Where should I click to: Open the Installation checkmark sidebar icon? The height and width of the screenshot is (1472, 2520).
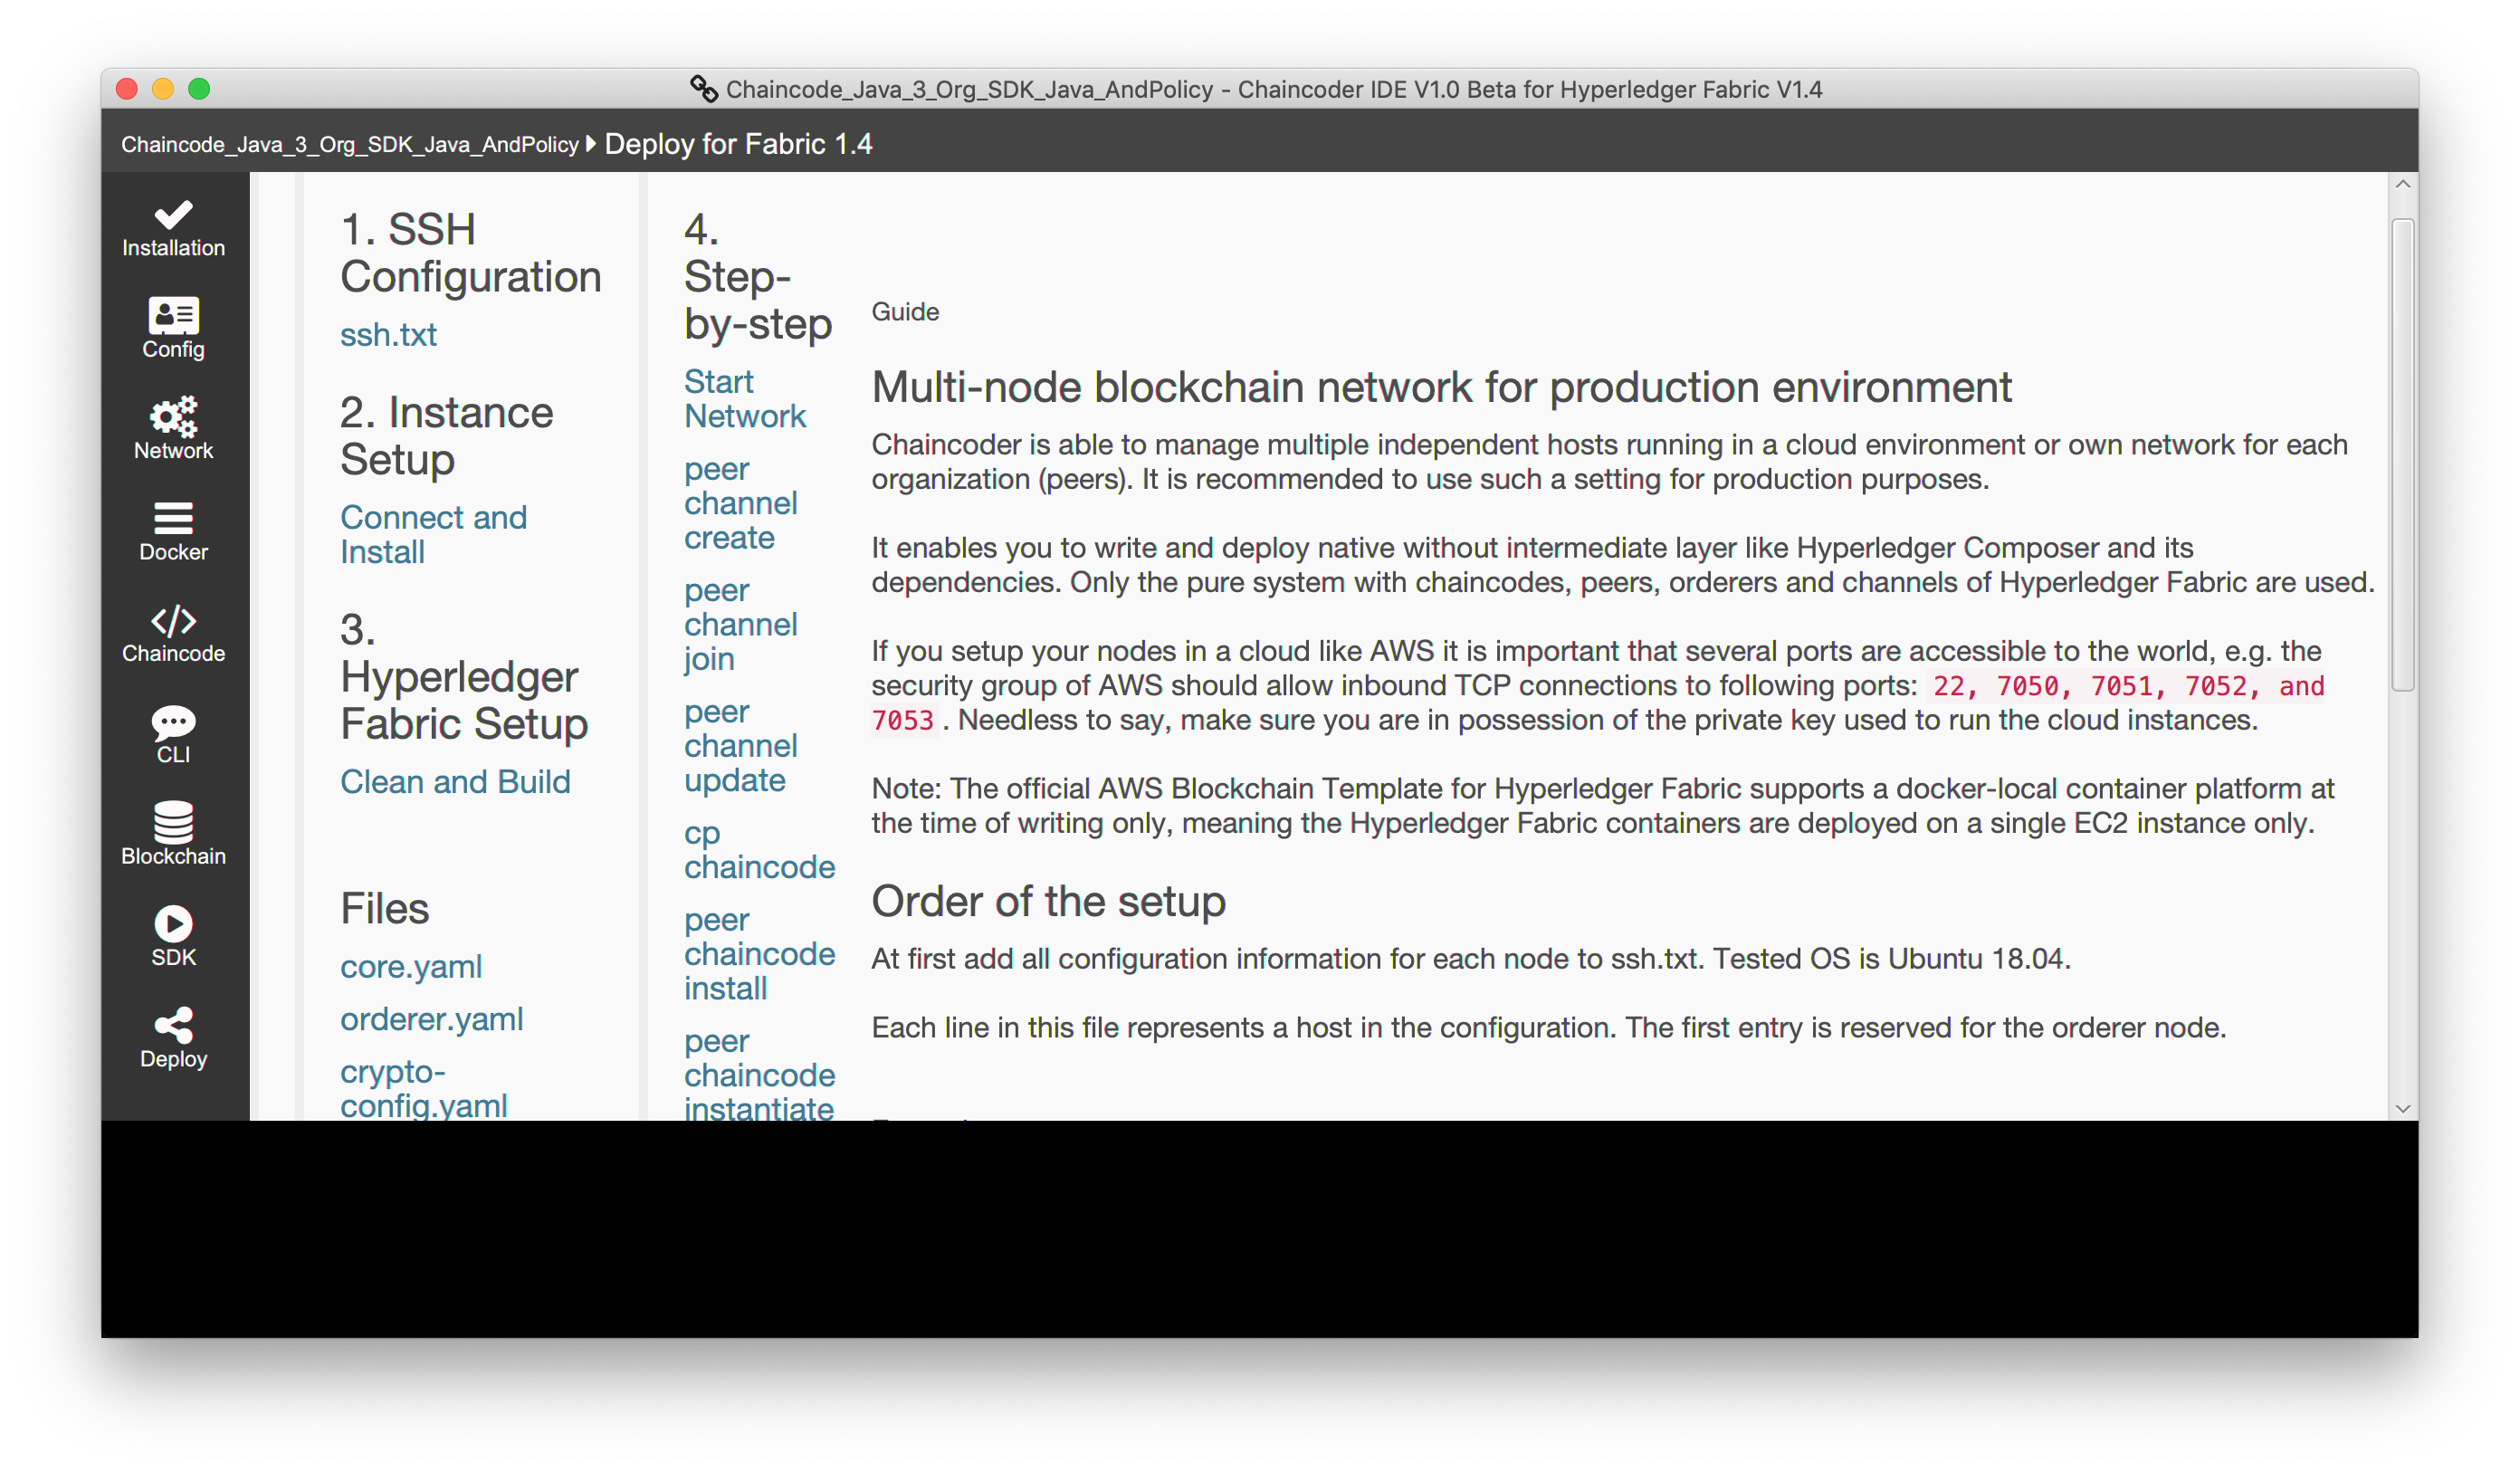pyautogui.click(x=173, y=216)
